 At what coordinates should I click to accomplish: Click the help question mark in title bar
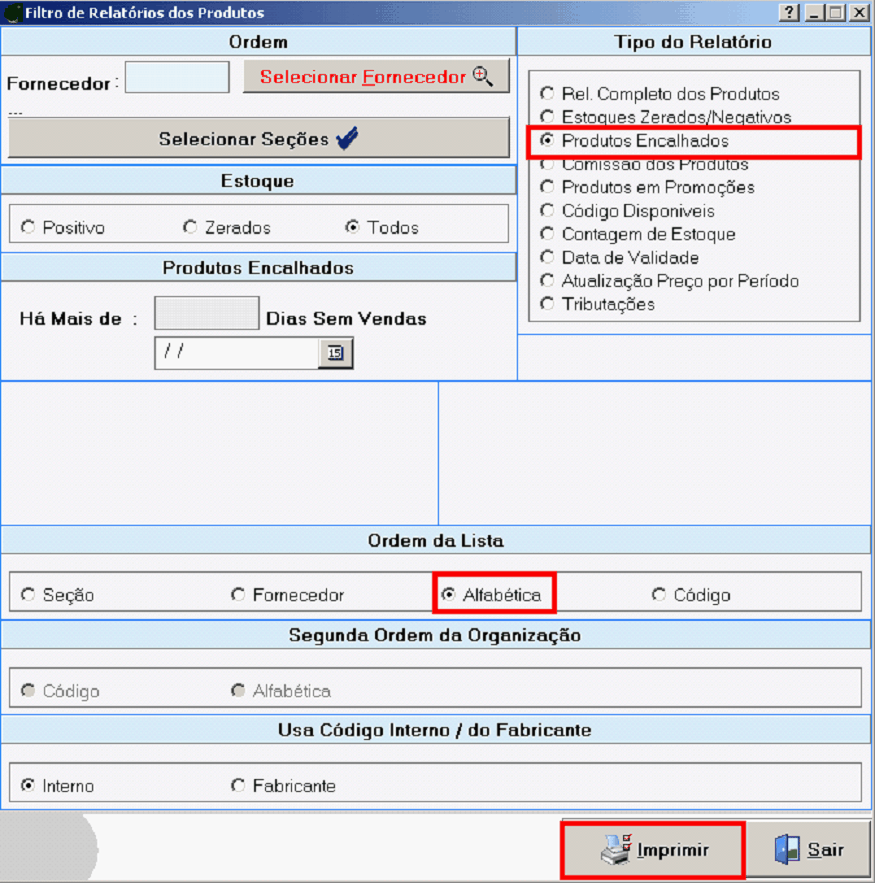790,13
